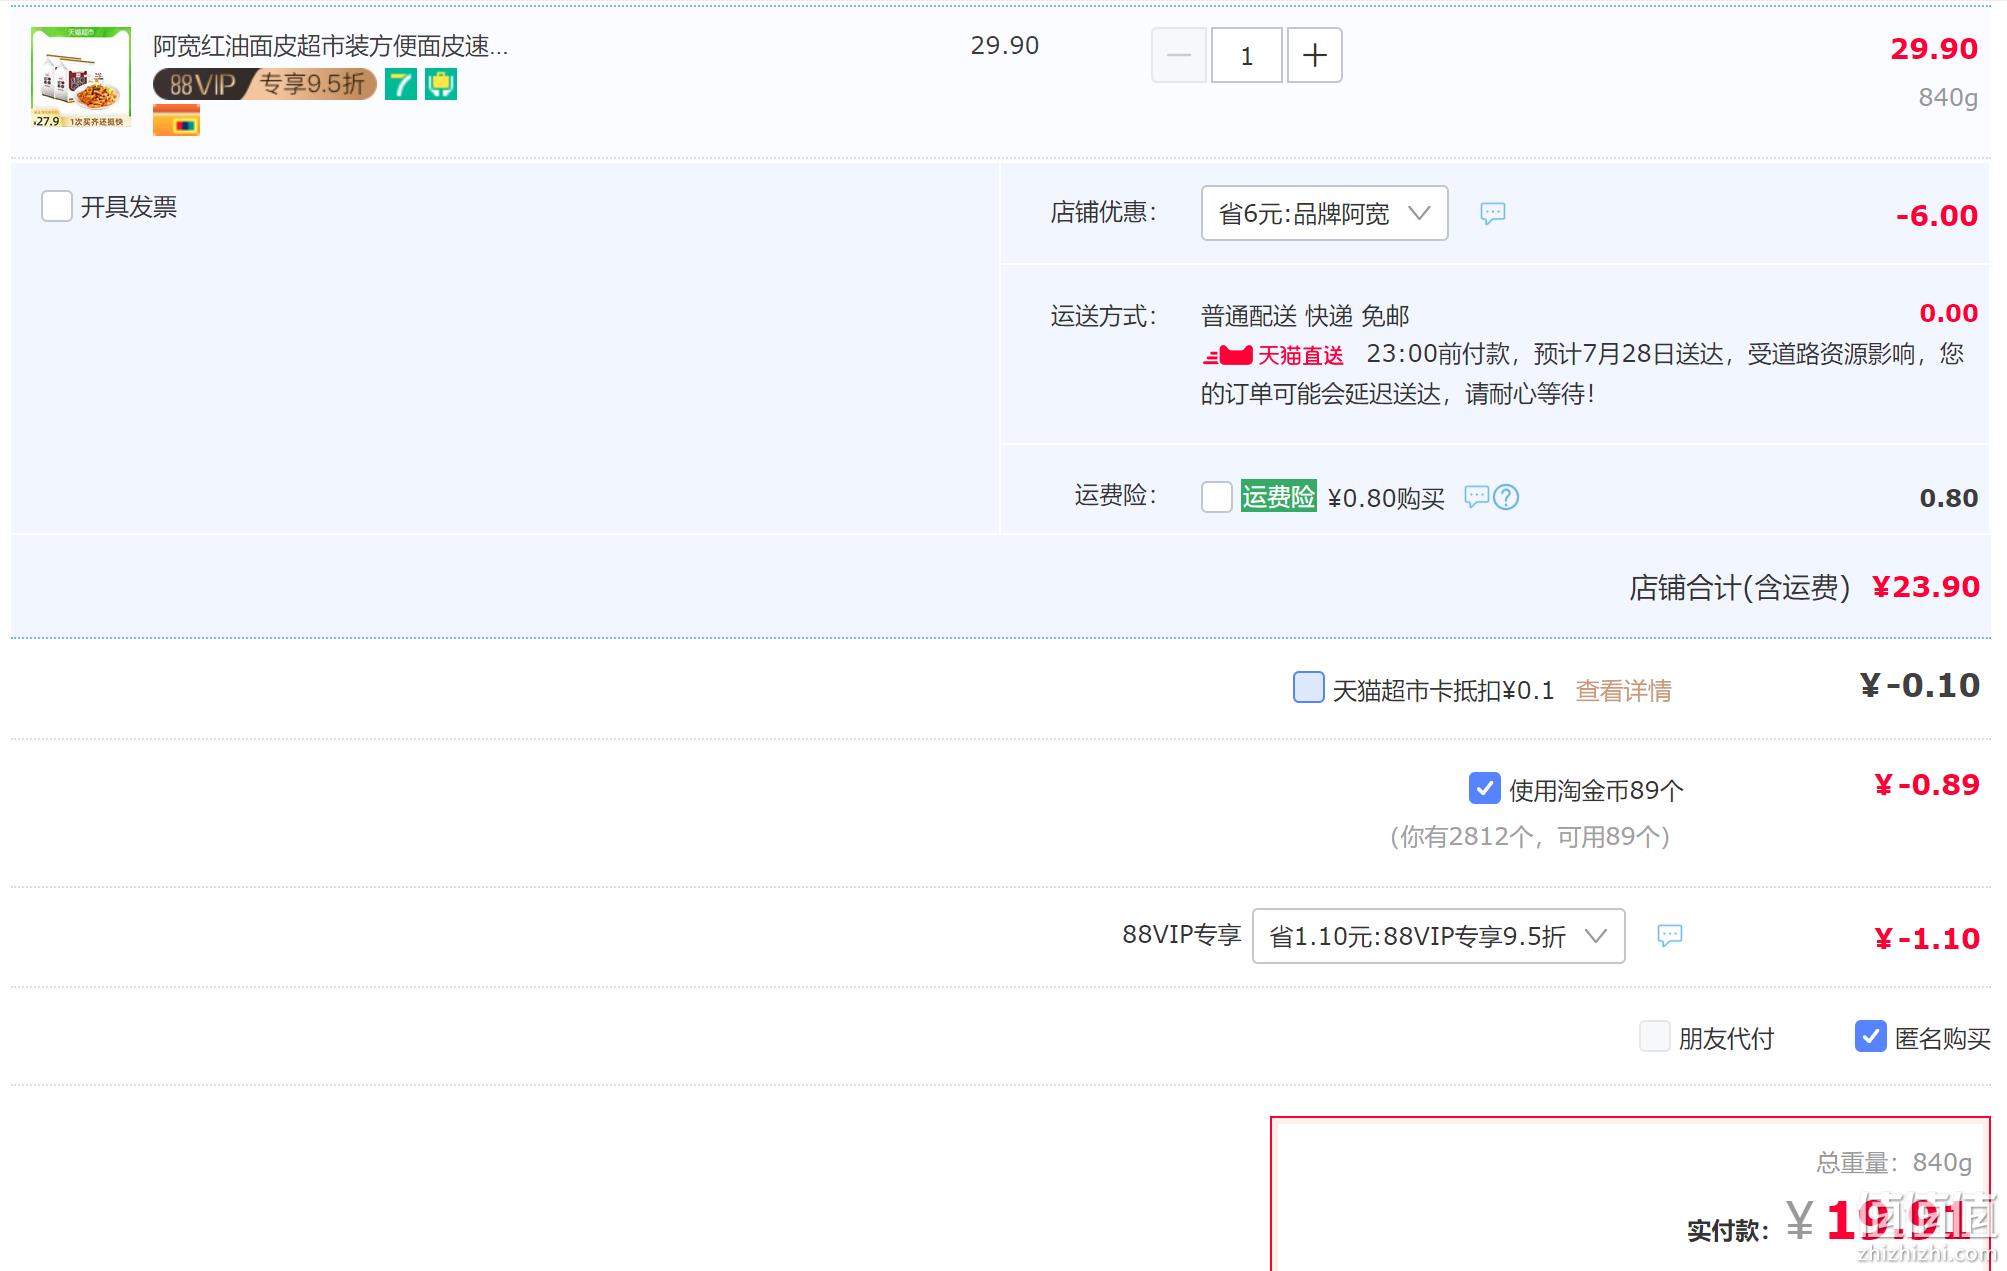Increase quantity with the plus button

click(x=1315, y=55)
